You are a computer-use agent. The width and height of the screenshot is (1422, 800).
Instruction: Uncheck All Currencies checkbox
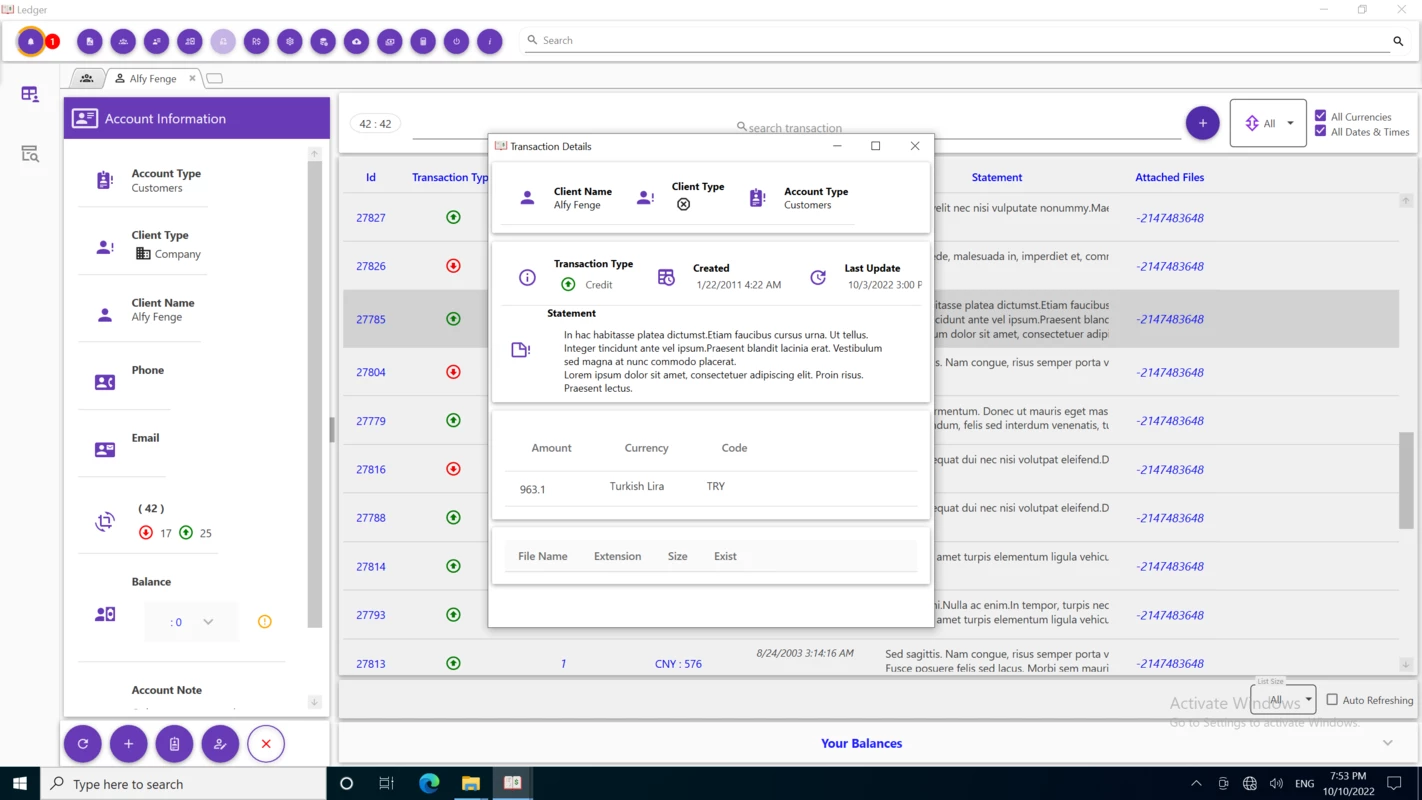point(1321,116)
